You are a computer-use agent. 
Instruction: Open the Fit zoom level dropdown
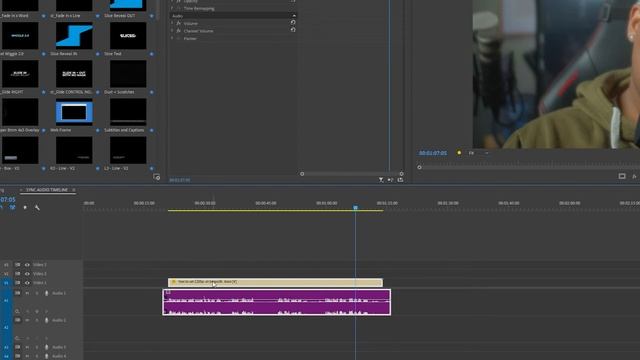(478, 153)
